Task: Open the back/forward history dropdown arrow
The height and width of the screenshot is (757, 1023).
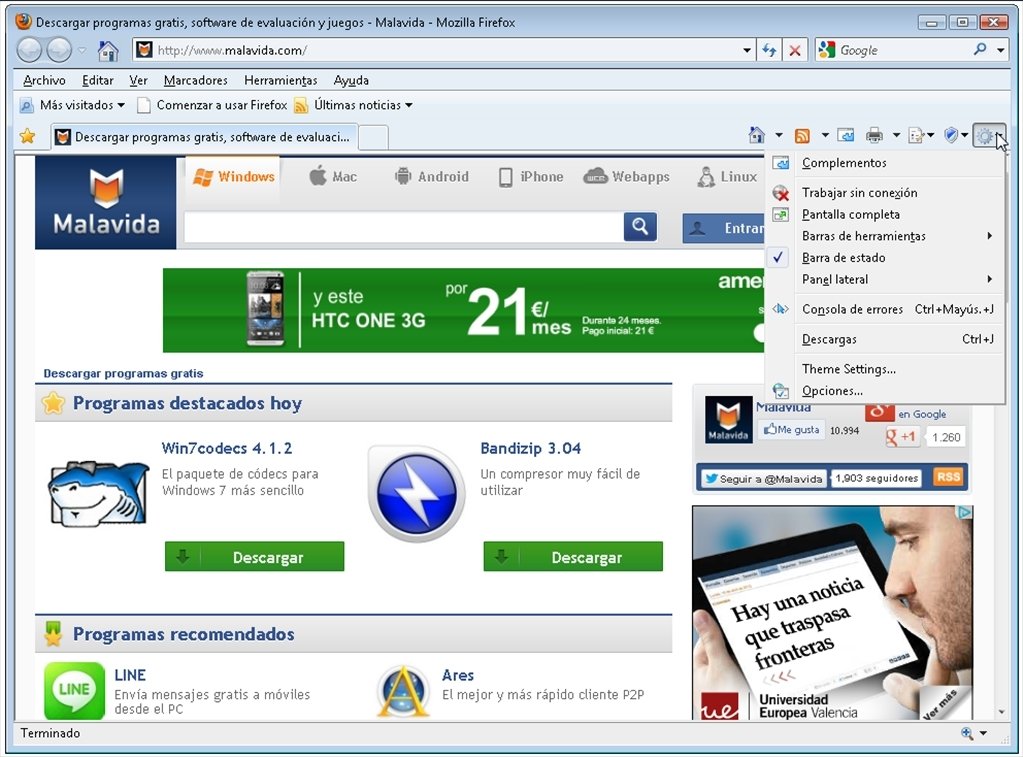Action: click(x=82, y=50)
